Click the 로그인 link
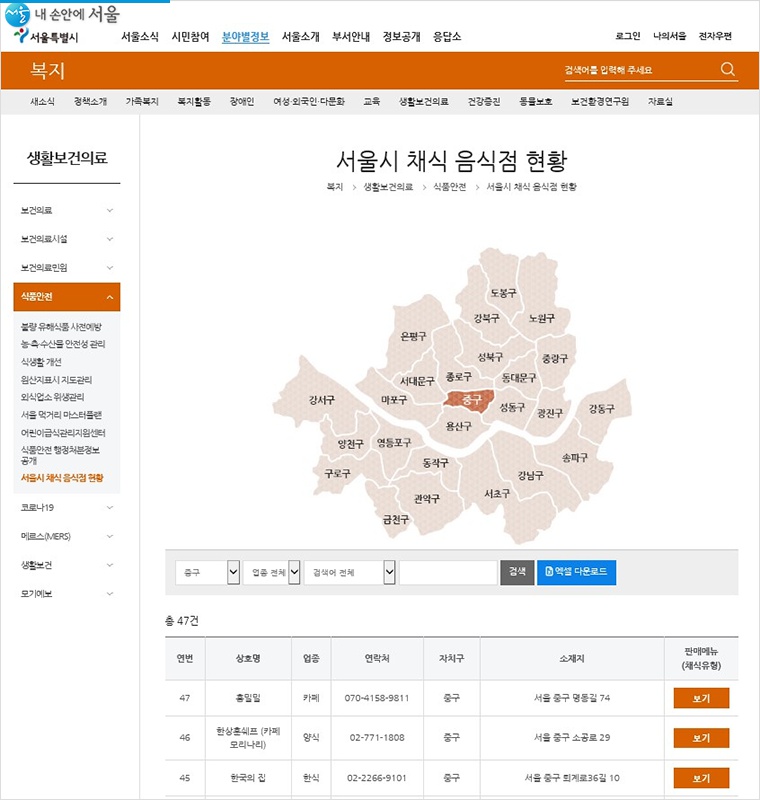The width and height of the screenshot is (760, 800). (627, 36)
